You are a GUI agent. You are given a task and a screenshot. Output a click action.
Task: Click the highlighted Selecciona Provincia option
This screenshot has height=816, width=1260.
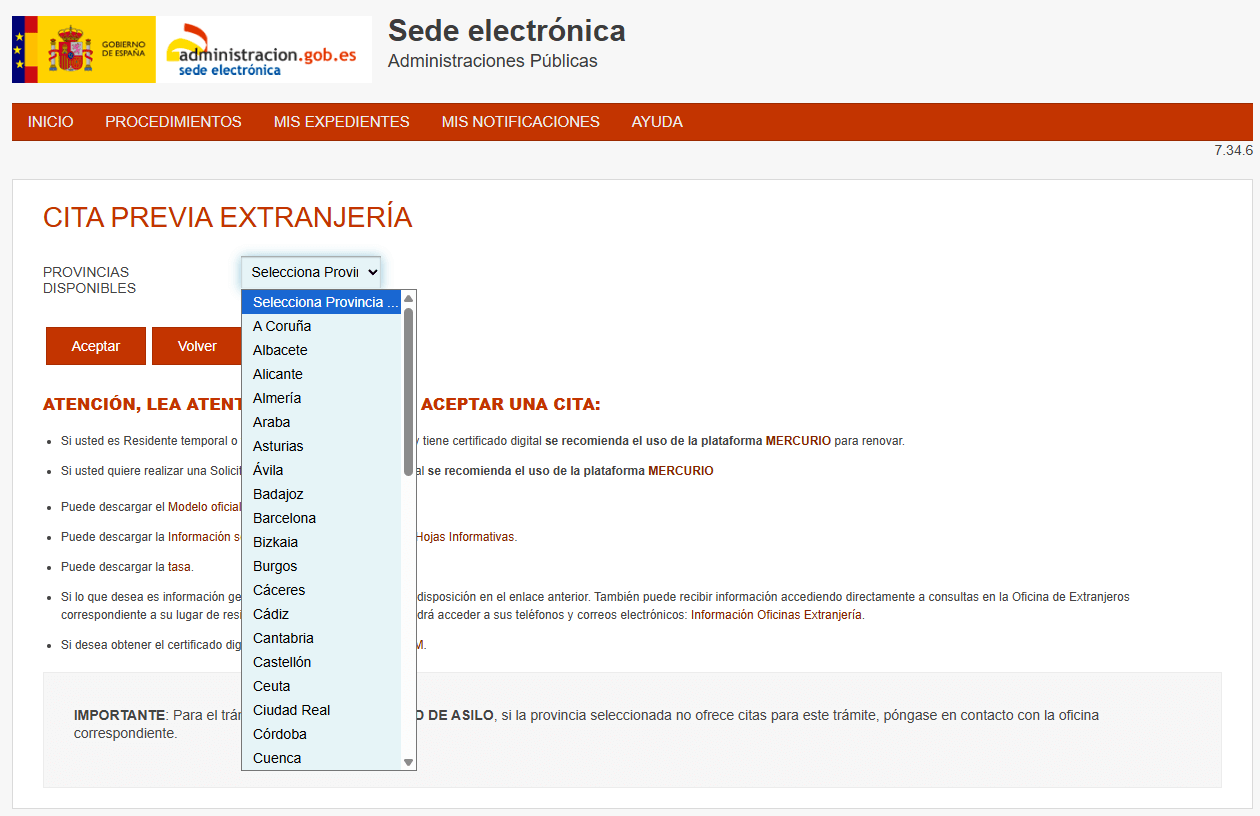pyautogui.click(x=322, y=302)
